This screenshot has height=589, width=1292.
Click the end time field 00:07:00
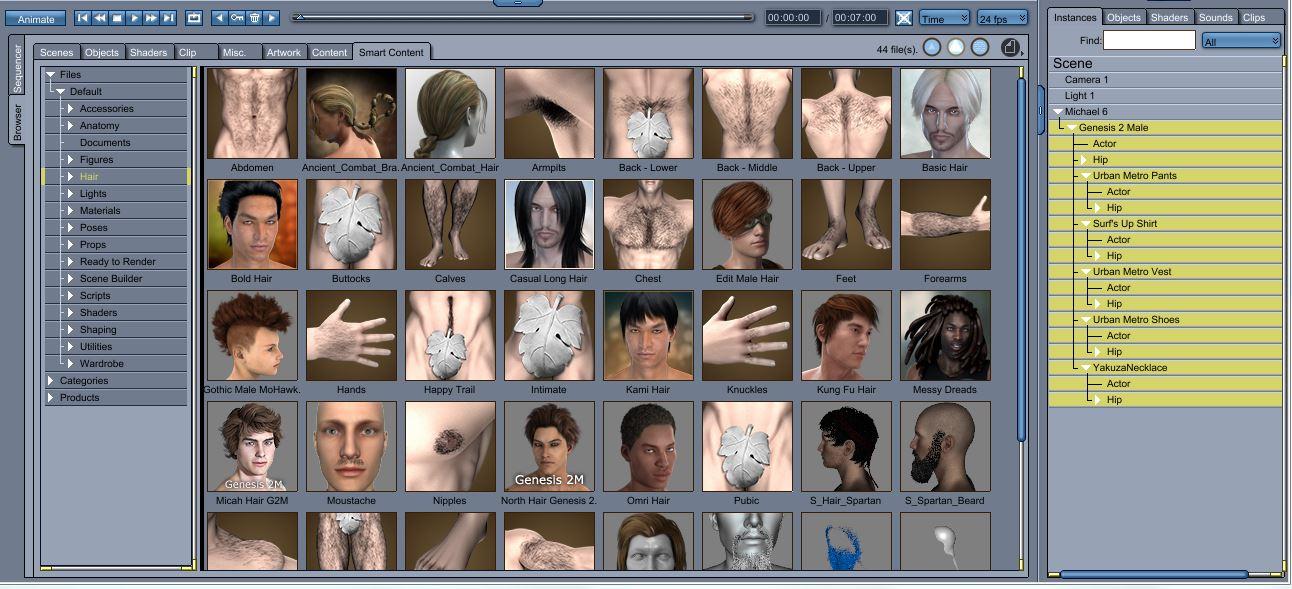click(860, 18)
